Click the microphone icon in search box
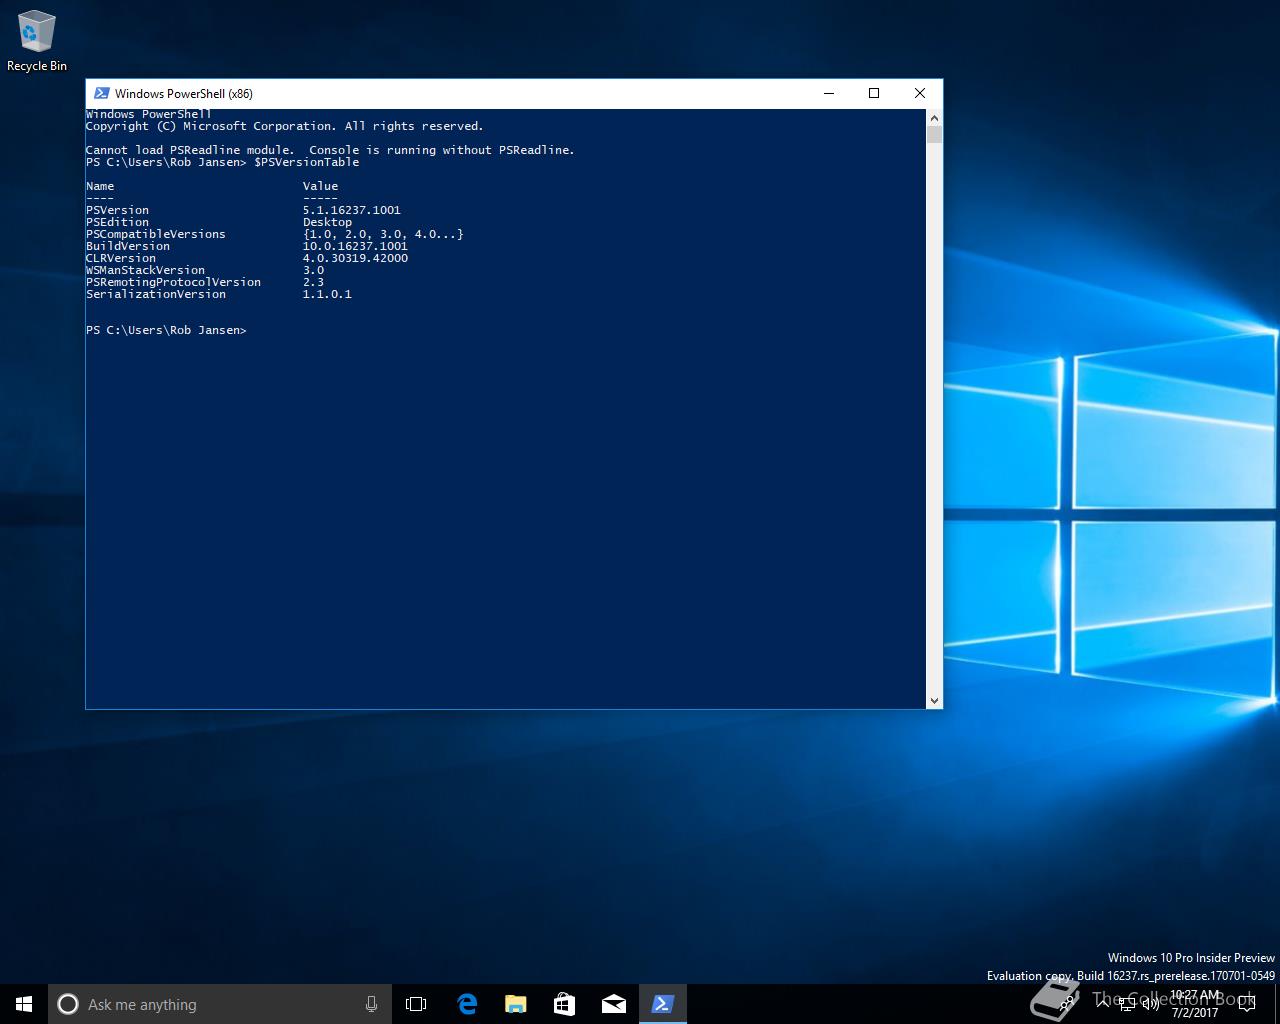Viewport: 1280px width, 1024px height. coord(371,1004)
